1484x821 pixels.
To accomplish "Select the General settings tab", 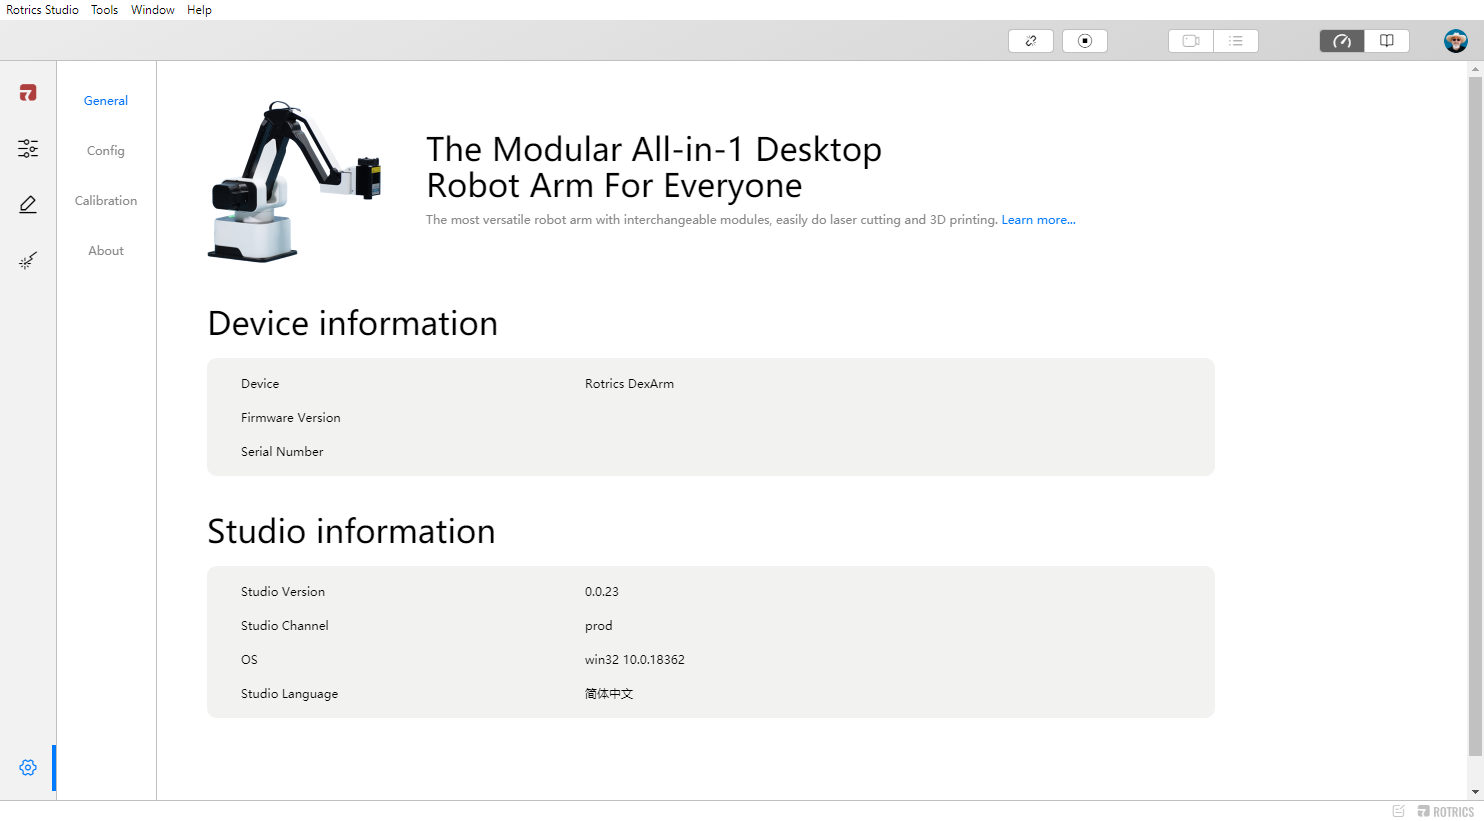I will [x=106, y=101].
